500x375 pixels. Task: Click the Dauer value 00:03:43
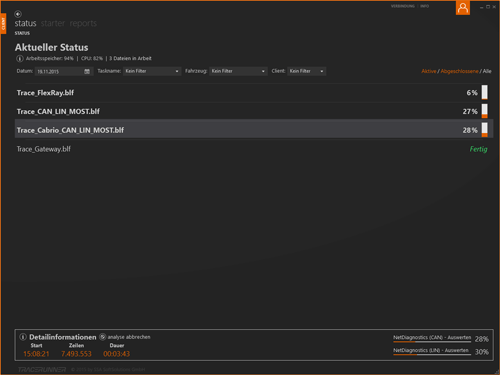[117, 354]
